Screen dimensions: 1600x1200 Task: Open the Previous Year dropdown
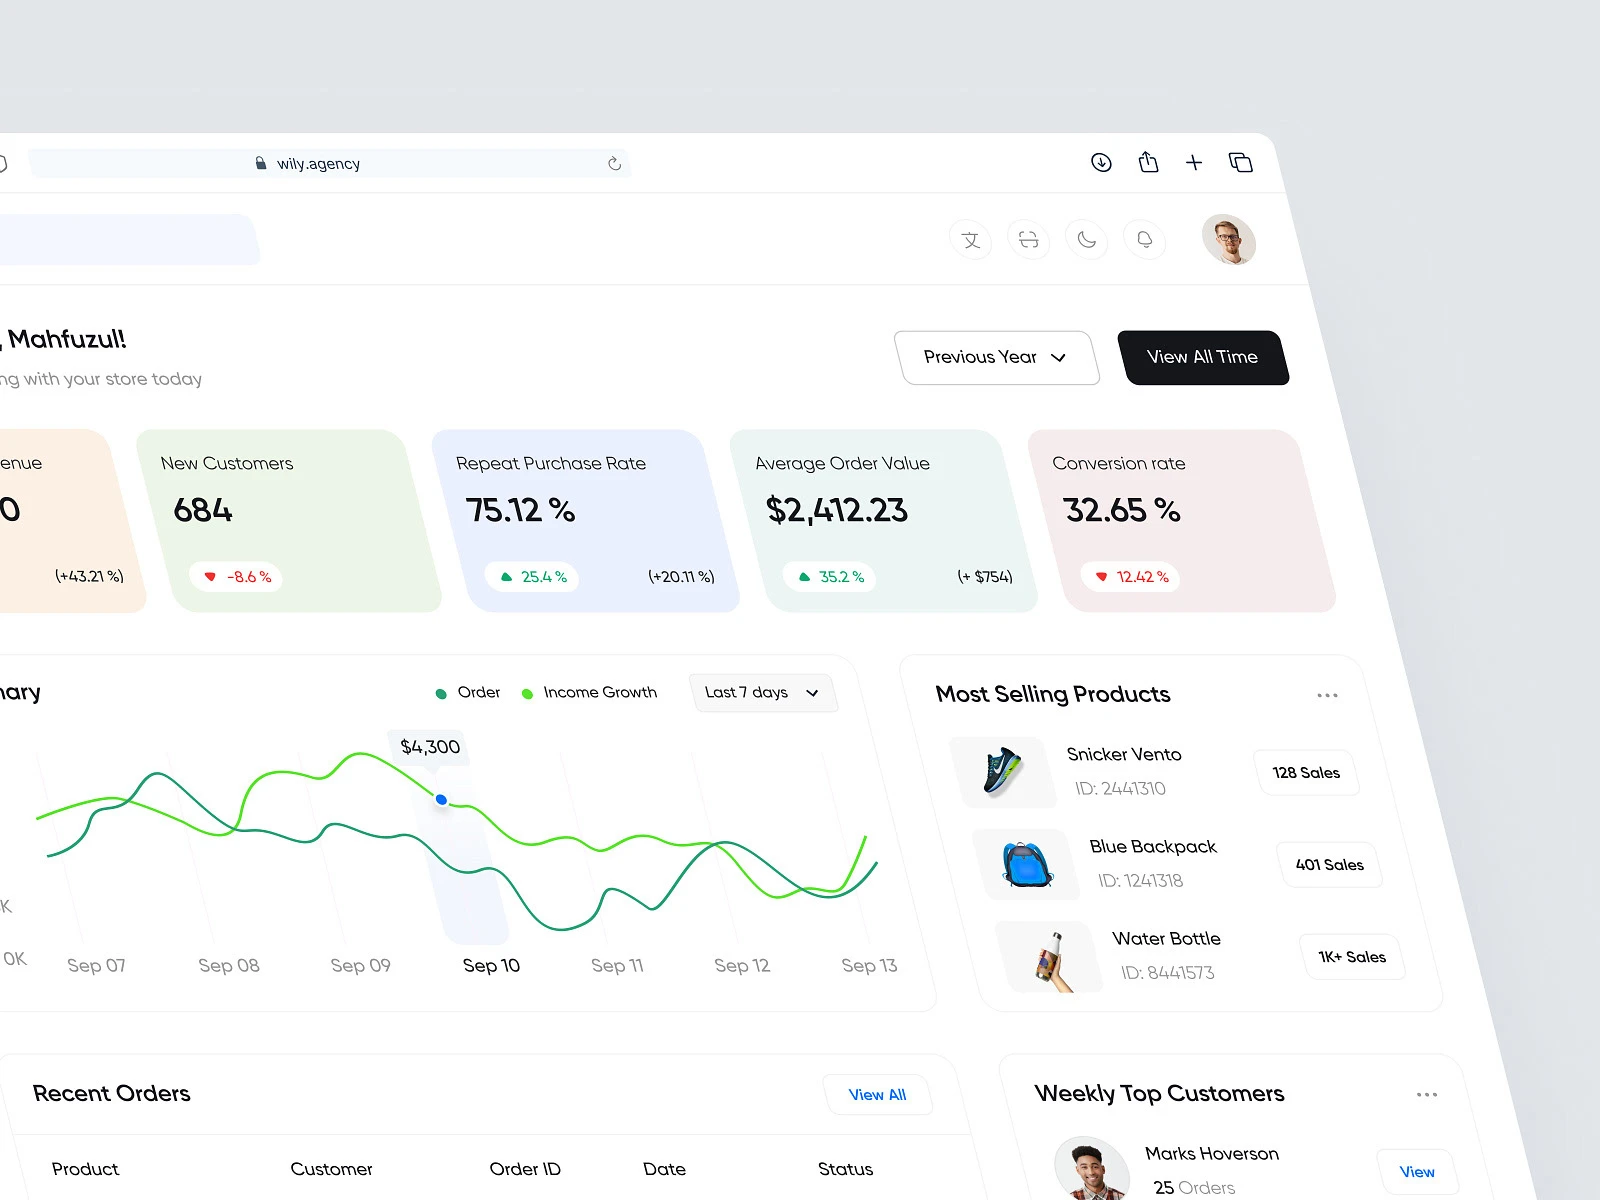coord(997,357)
